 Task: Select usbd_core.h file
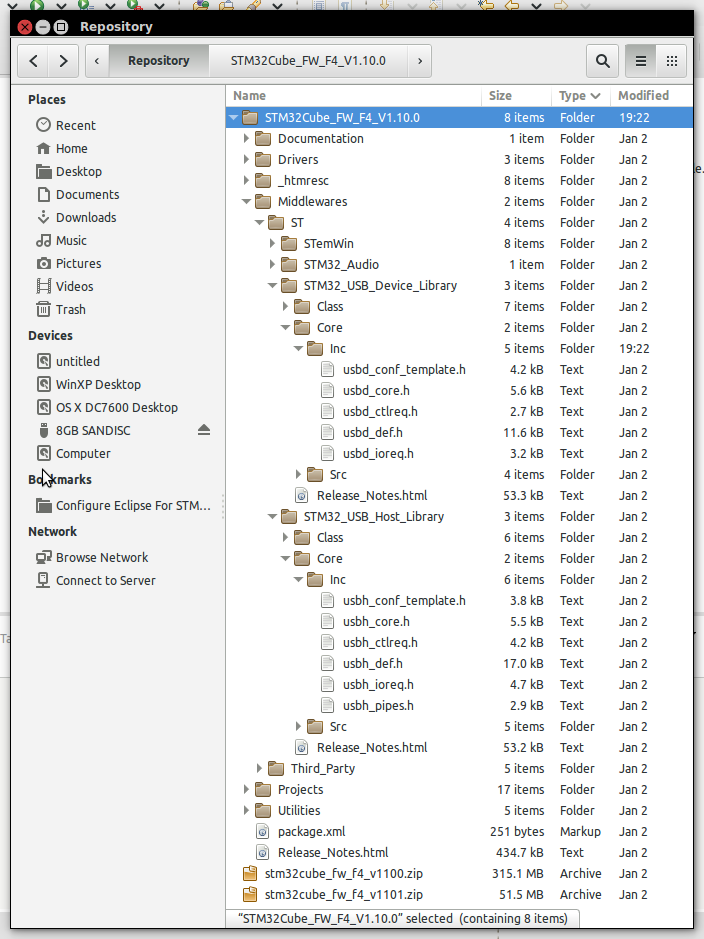(x=376, y=390)
